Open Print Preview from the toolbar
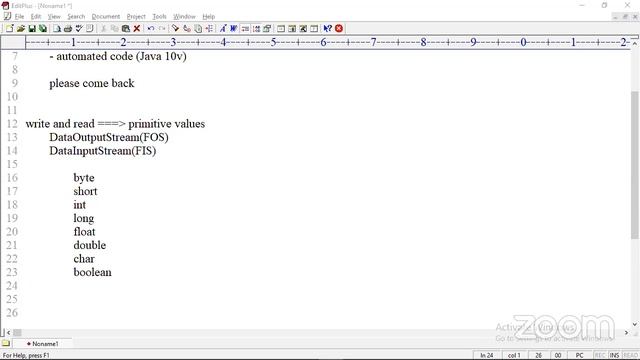Viewport: 640px width, 360px height. click(57, 29)
